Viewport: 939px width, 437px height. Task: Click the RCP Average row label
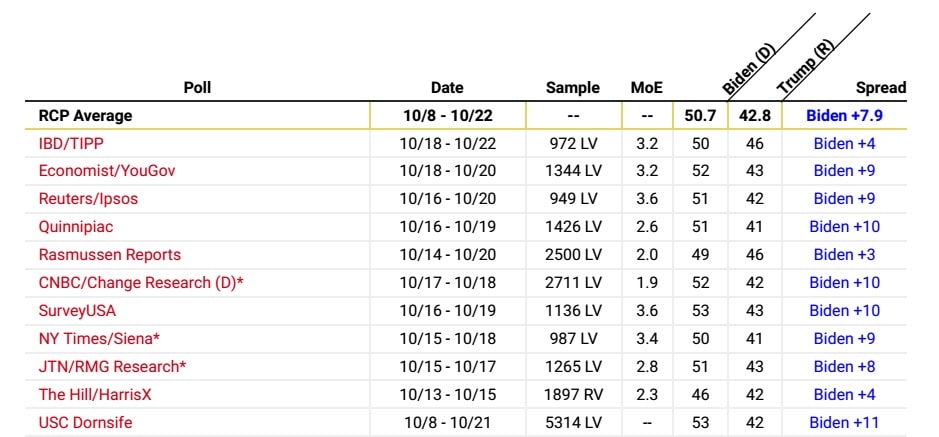pyautogui.click(x=85, y=115)
